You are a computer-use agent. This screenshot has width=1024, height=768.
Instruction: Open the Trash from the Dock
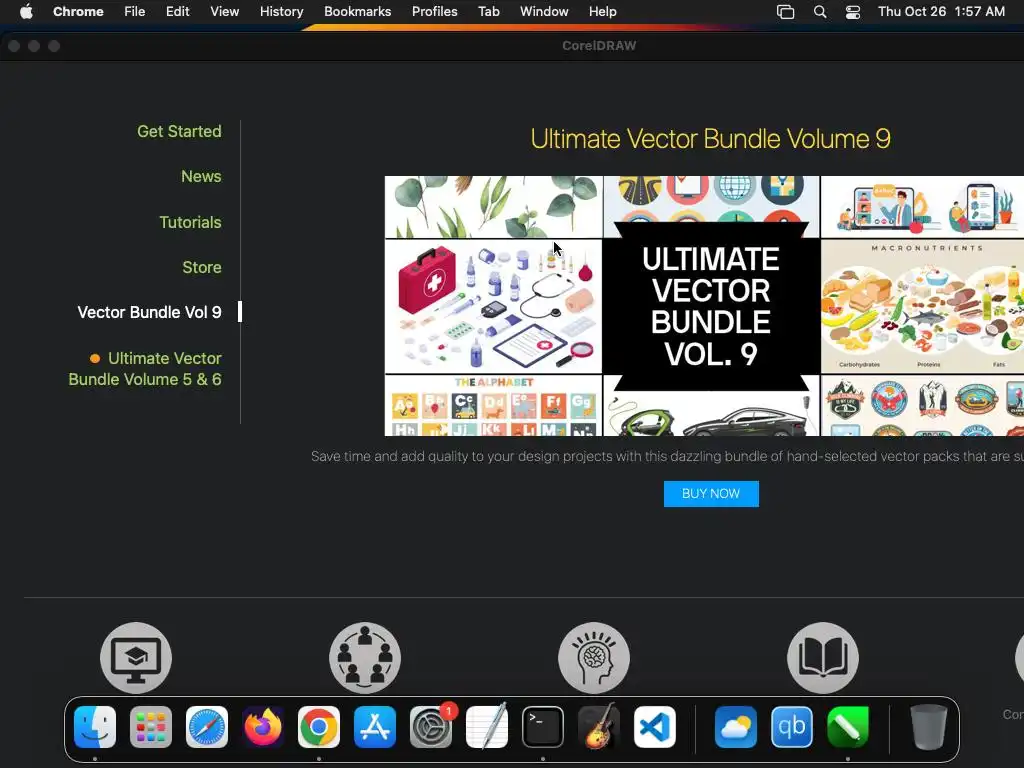coord(929,727)
